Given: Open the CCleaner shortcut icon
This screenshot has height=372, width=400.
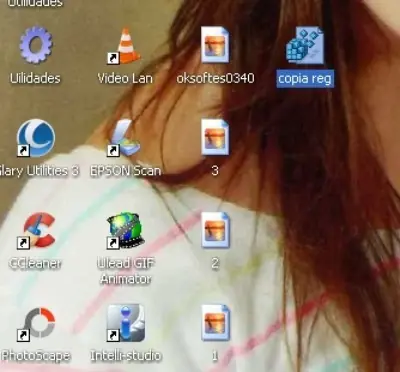Looking at the screenshot, I should pos(36,230).
